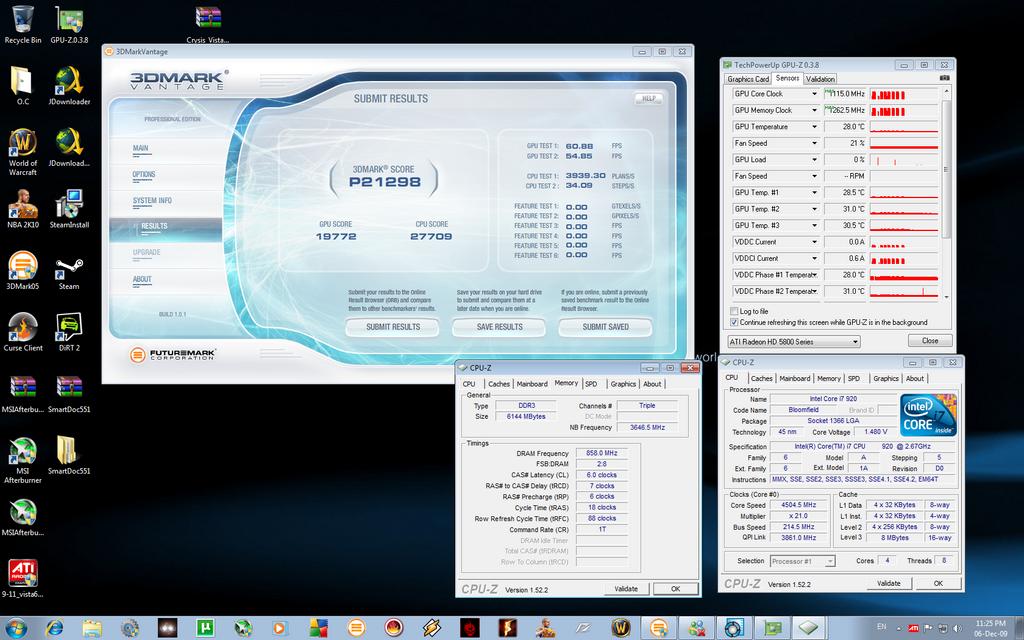Click the GPU-Z Close button
Image resolution: width=1024 pixels, height=640 pixels.
coord(930,341)
